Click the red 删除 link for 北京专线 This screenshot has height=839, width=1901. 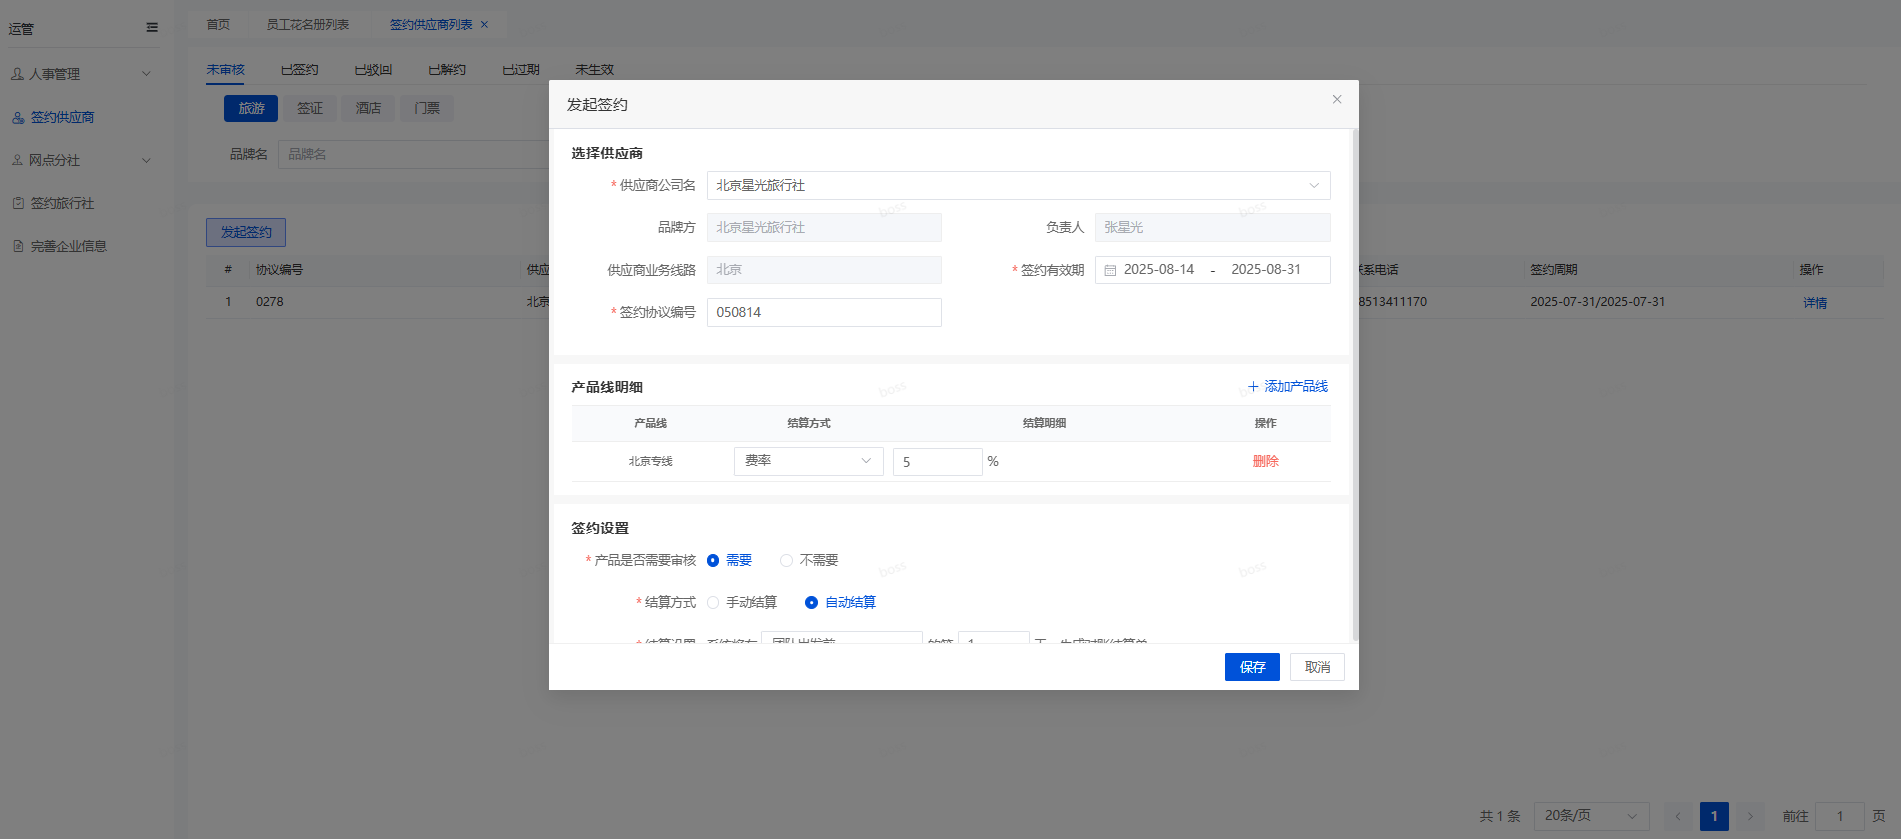pos(1265,461)
